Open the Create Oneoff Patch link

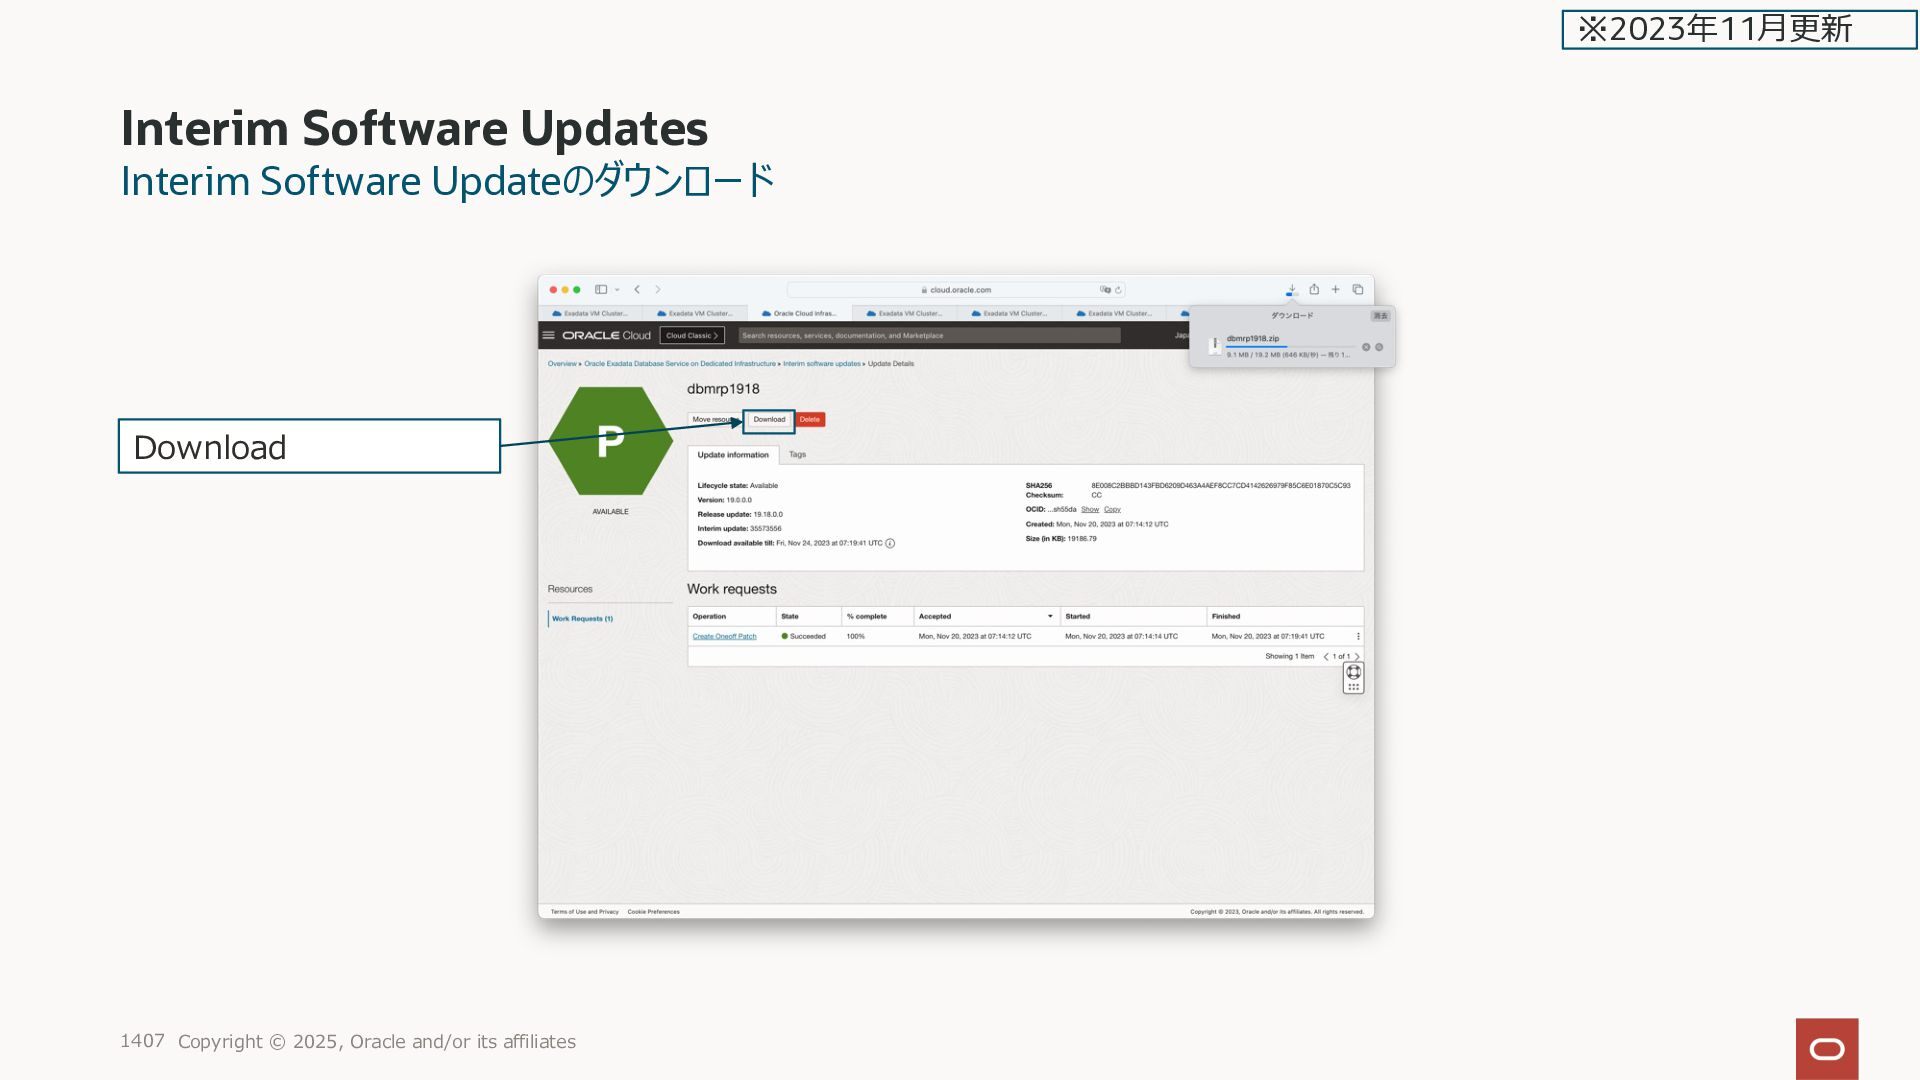724,637
